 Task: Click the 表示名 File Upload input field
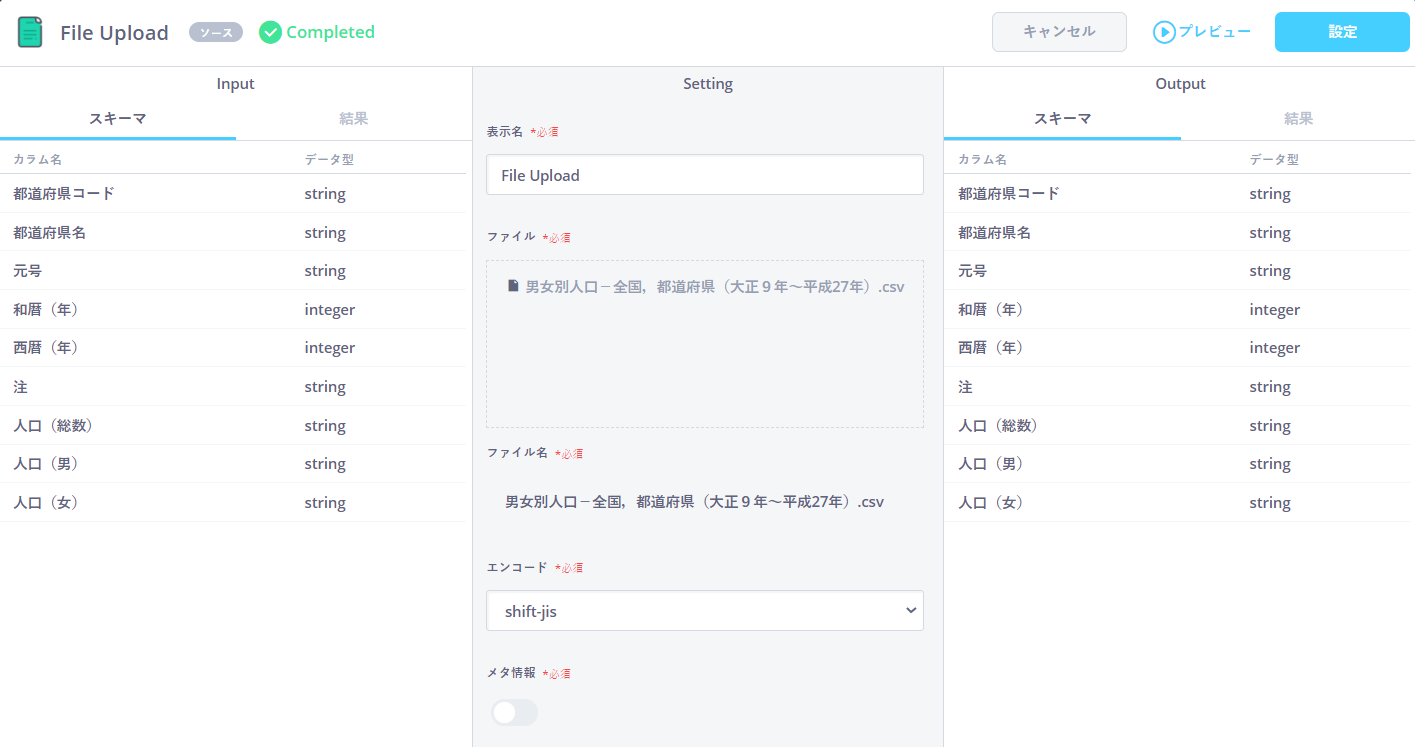705,175
